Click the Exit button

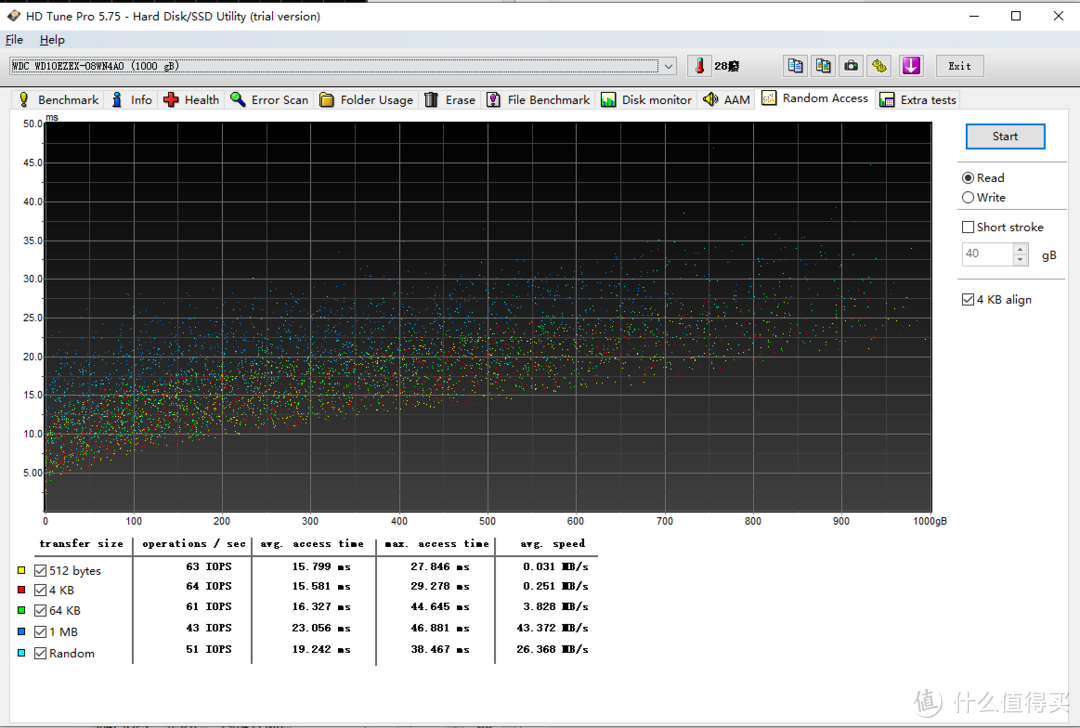(959, 66)
